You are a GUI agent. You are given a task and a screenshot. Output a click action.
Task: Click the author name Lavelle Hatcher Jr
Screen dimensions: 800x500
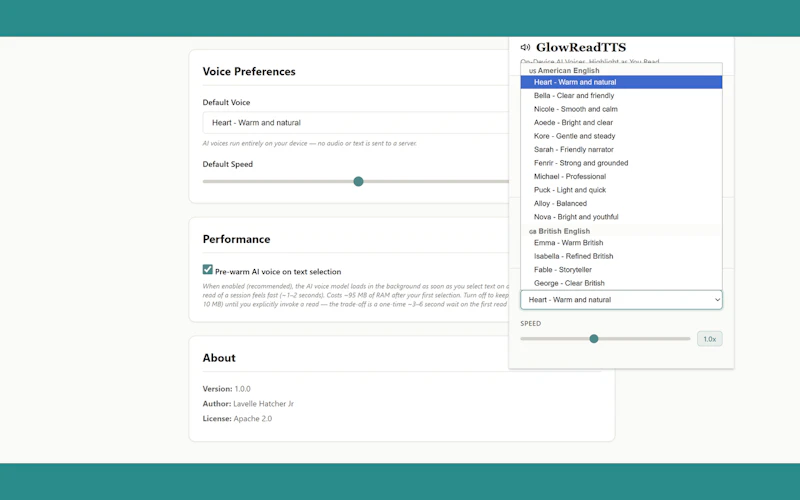click(263, 404)
